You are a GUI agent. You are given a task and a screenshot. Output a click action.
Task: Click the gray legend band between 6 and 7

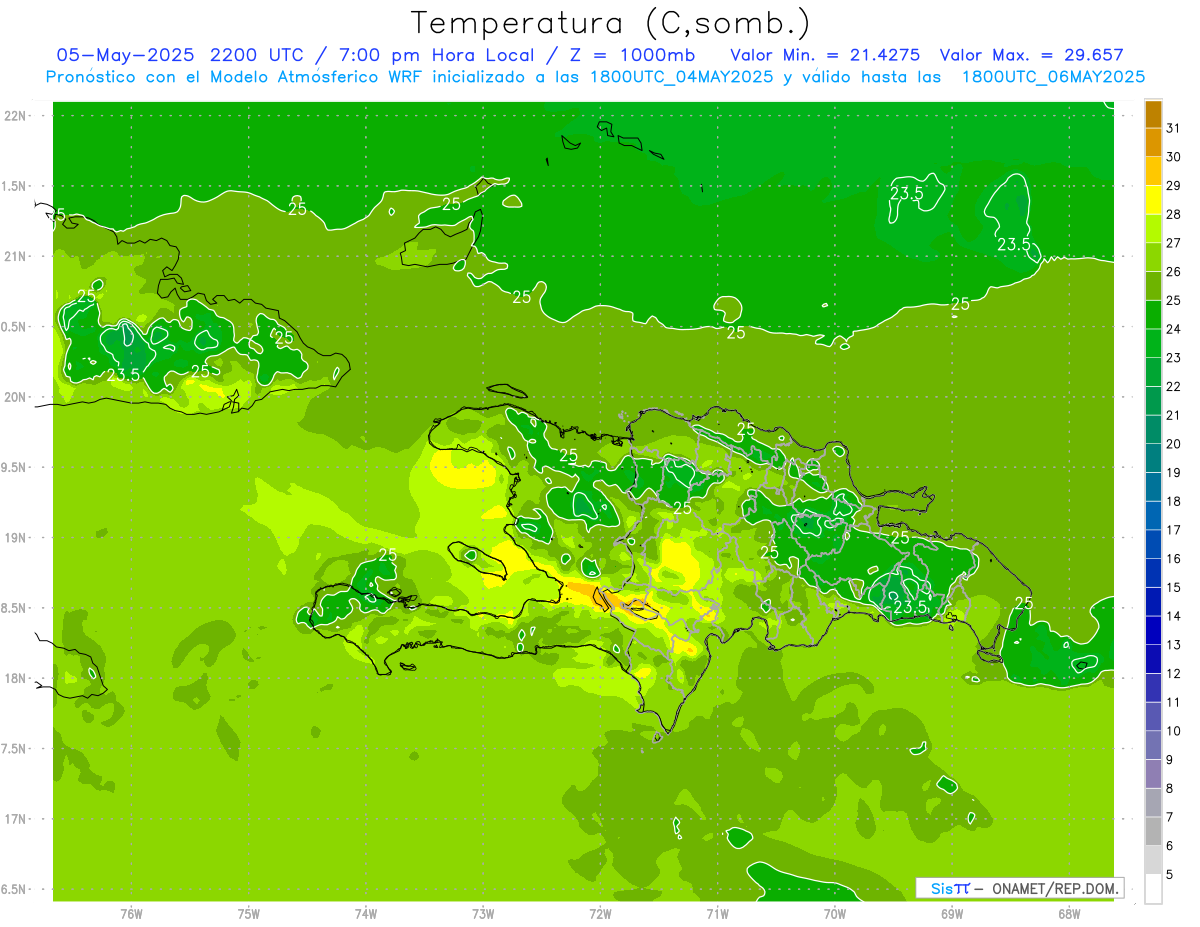[1153, 831]
